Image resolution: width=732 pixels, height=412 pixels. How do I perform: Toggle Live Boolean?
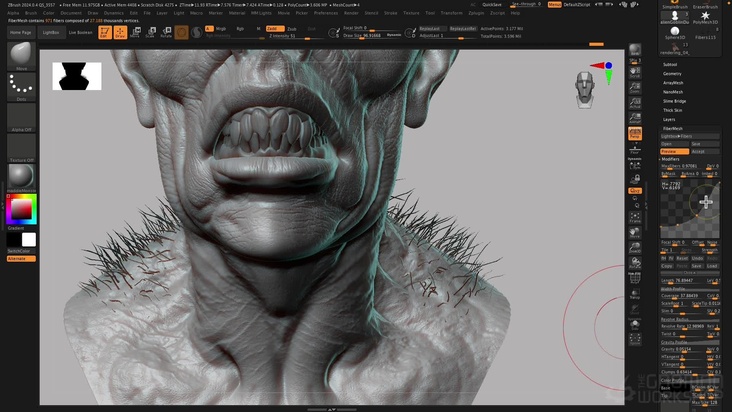pos(81,33)
